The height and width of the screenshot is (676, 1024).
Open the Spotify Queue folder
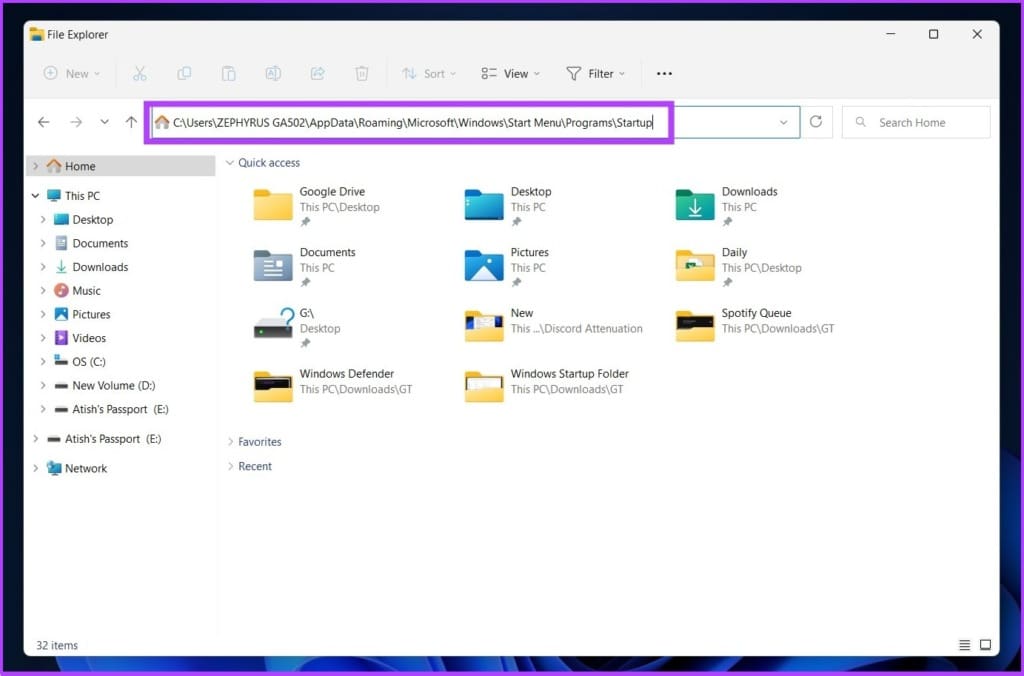(755, 323)
